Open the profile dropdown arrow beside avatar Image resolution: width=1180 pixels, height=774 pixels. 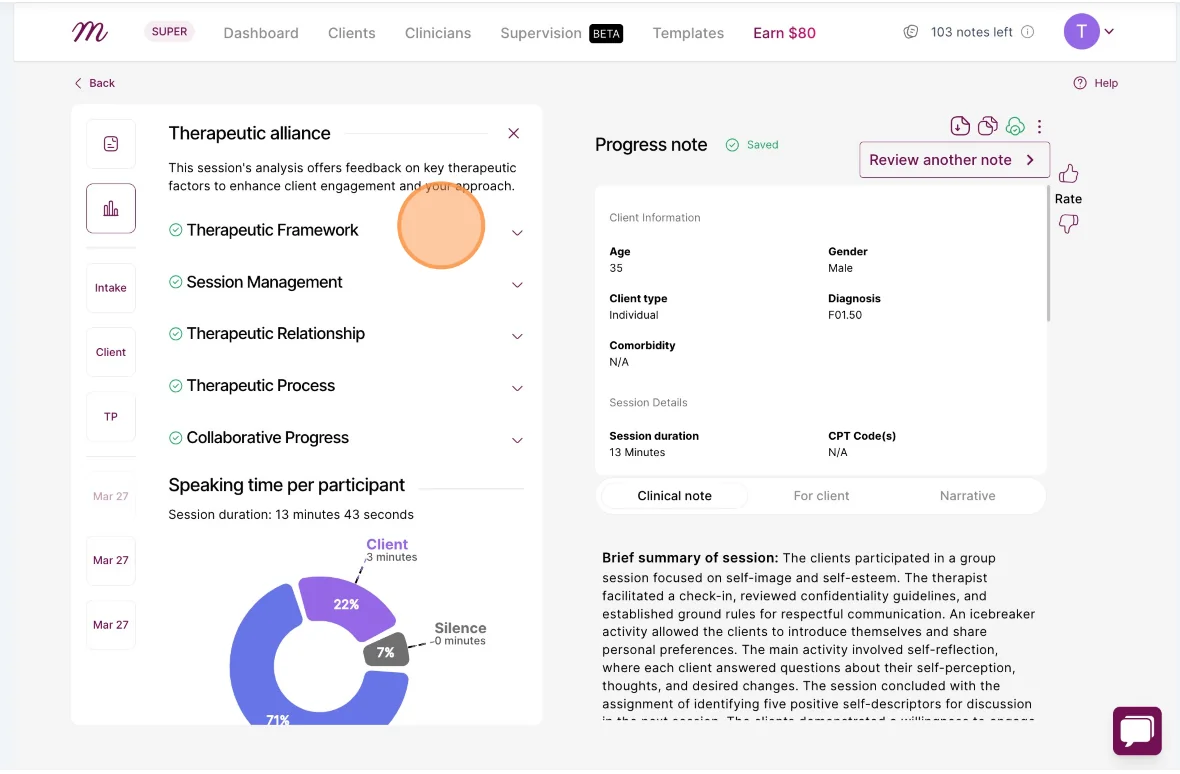pos(1109,32)
